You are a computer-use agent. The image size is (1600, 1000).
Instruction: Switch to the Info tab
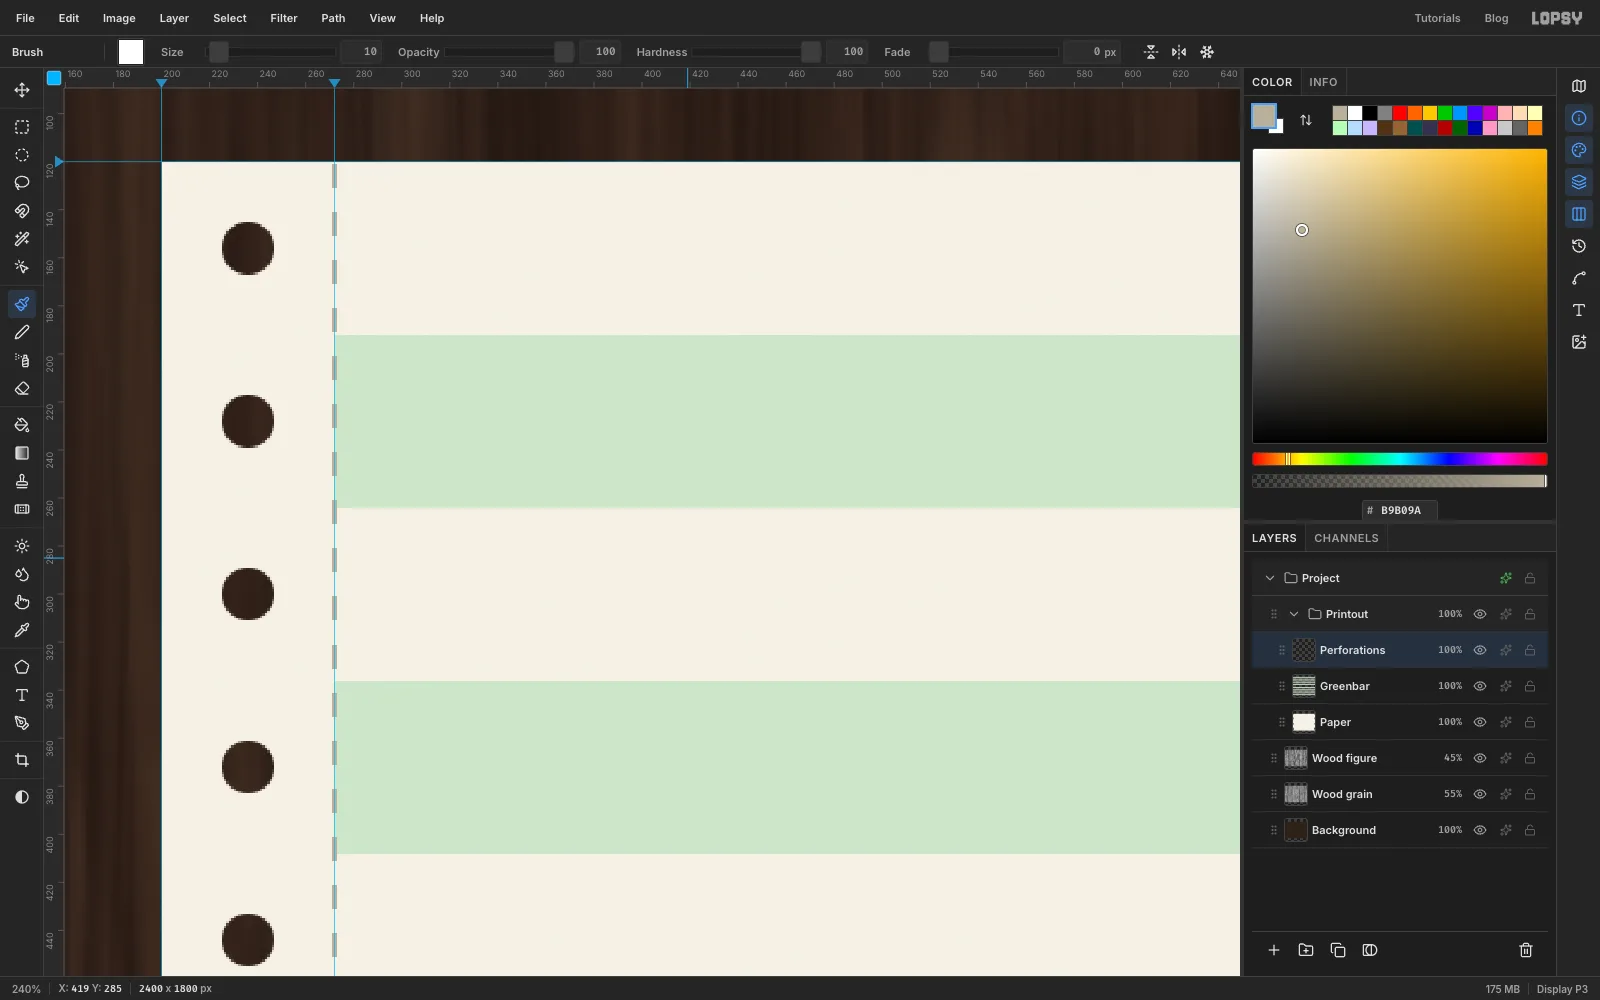(x=1323, y=82)
